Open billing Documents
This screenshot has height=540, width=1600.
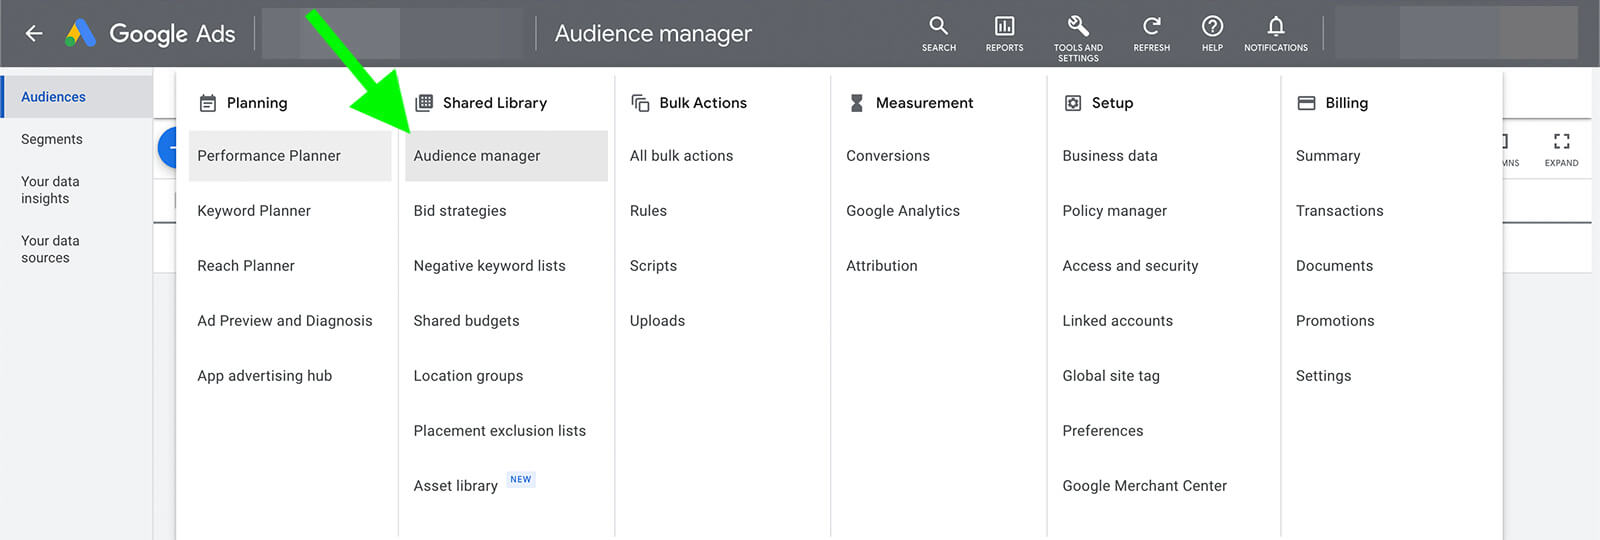click(x=1334, y=266)
